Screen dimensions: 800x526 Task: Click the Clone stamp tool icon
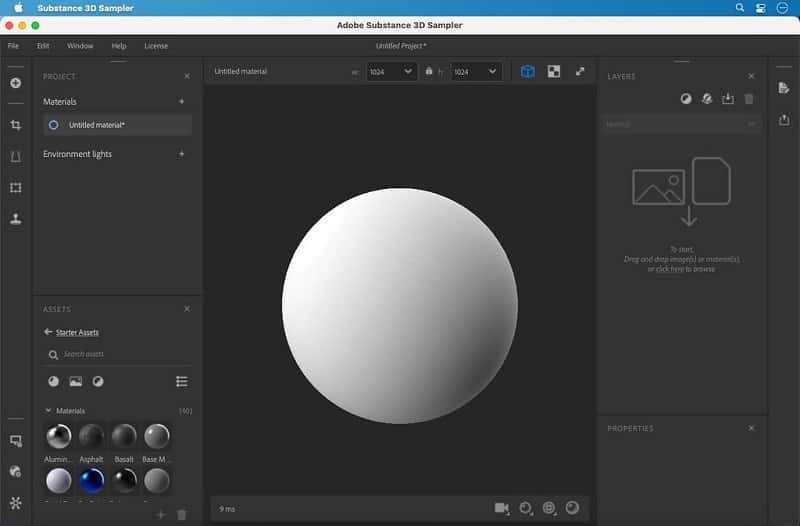click(x=15, y=219)
